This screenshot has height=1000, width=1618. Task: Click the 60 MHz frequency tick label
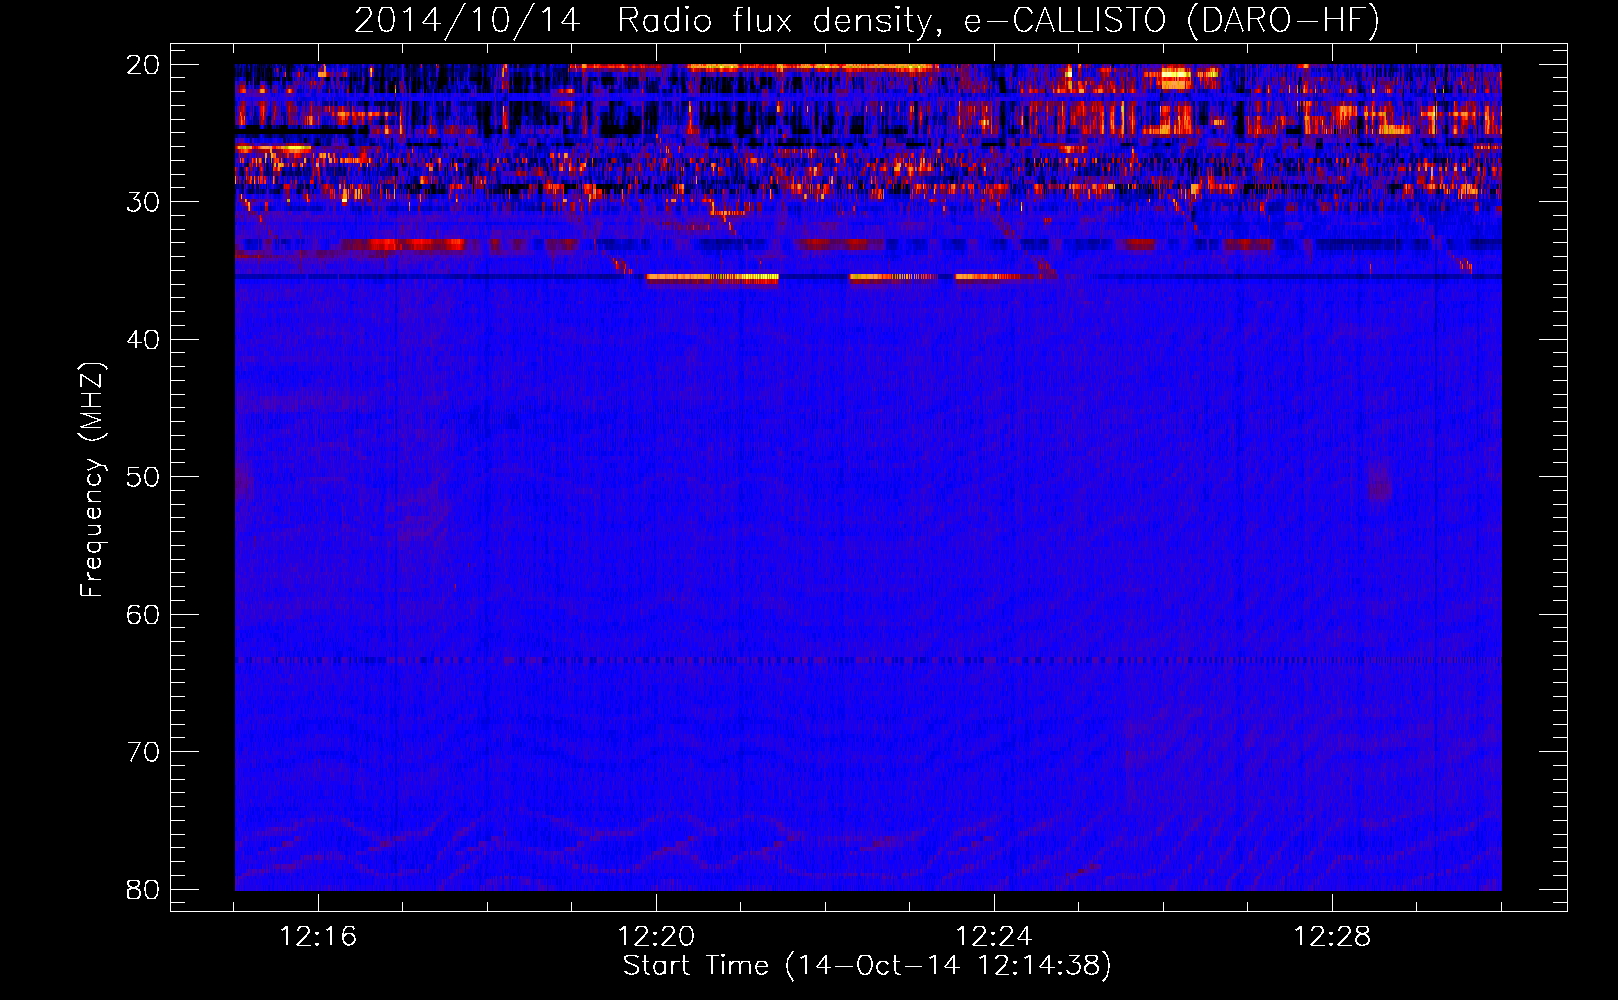143,615
